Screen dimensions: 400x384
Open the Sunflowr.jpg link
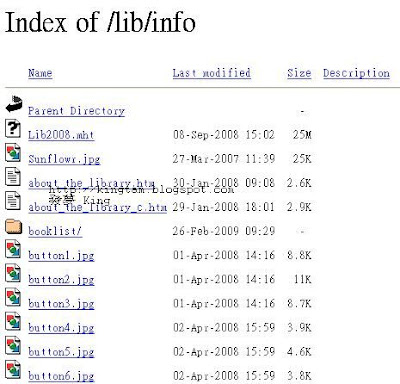64,159
